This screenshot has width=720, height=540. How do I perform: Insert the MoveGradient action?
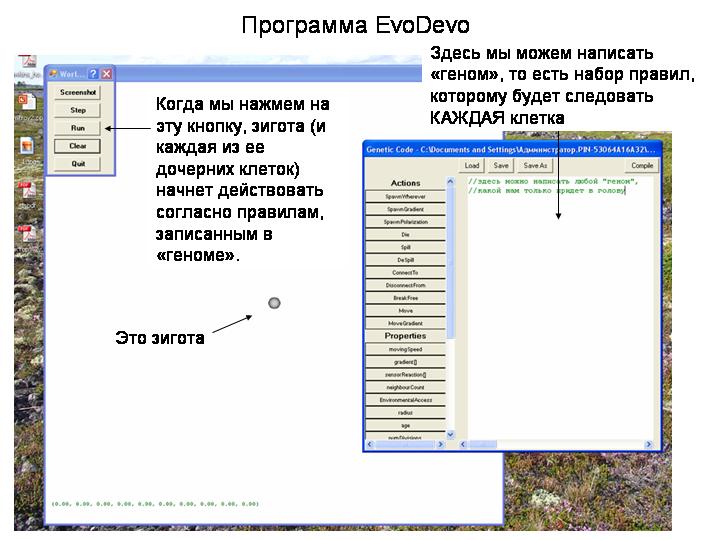pos(405,323)
